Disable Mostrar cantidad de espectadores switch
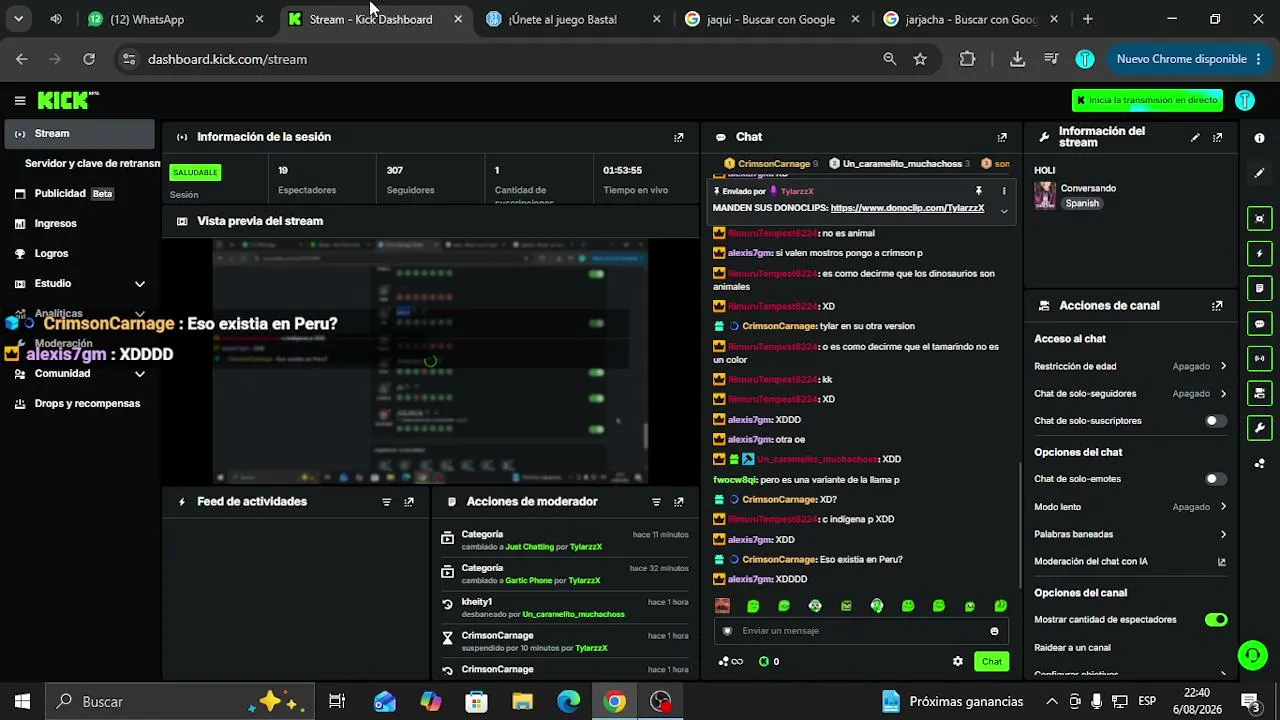Screen dimensions: 1280x720 (1215, 620)
